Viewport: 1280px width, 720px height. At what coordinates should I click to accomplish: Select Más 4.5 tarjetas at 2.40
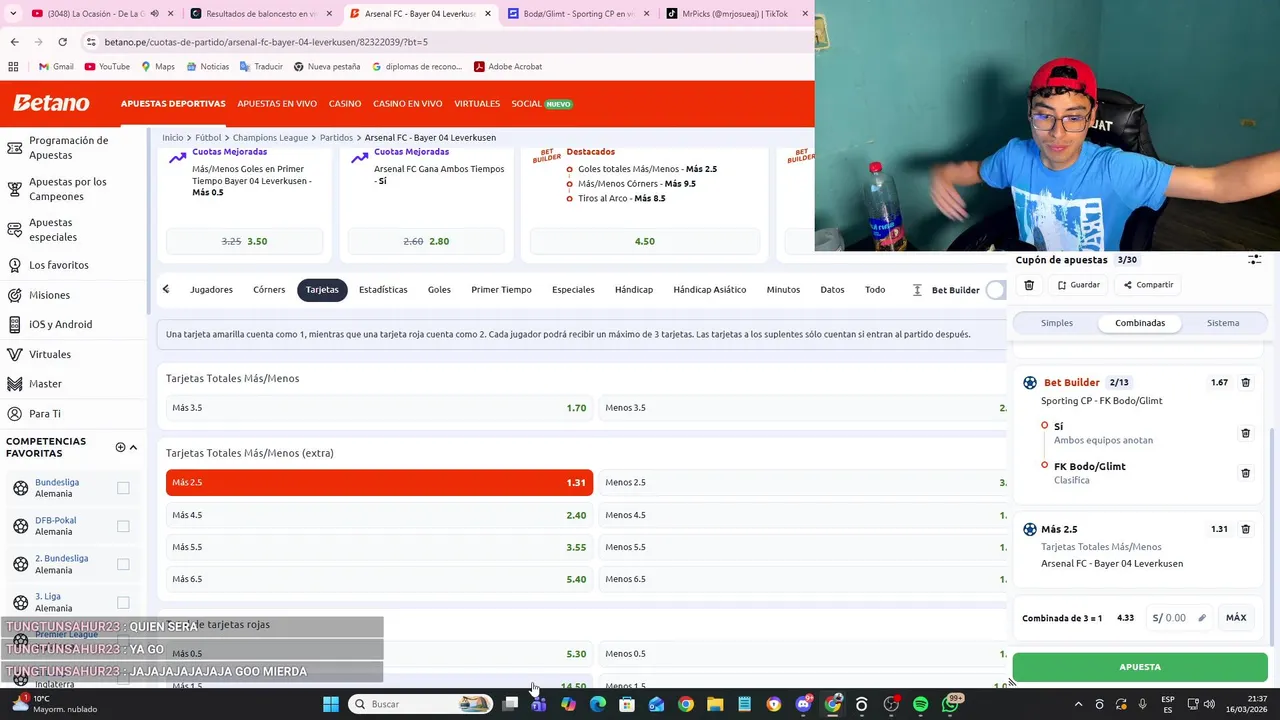pyautogui.click(x=379, y=515)
